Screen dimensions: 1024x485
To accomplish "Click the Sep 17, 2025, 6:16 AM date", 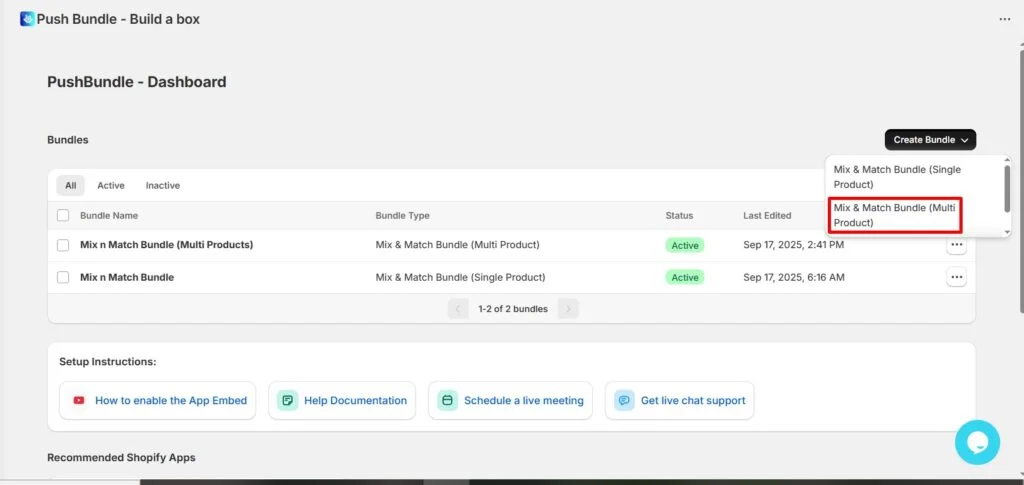I will 794,277.
